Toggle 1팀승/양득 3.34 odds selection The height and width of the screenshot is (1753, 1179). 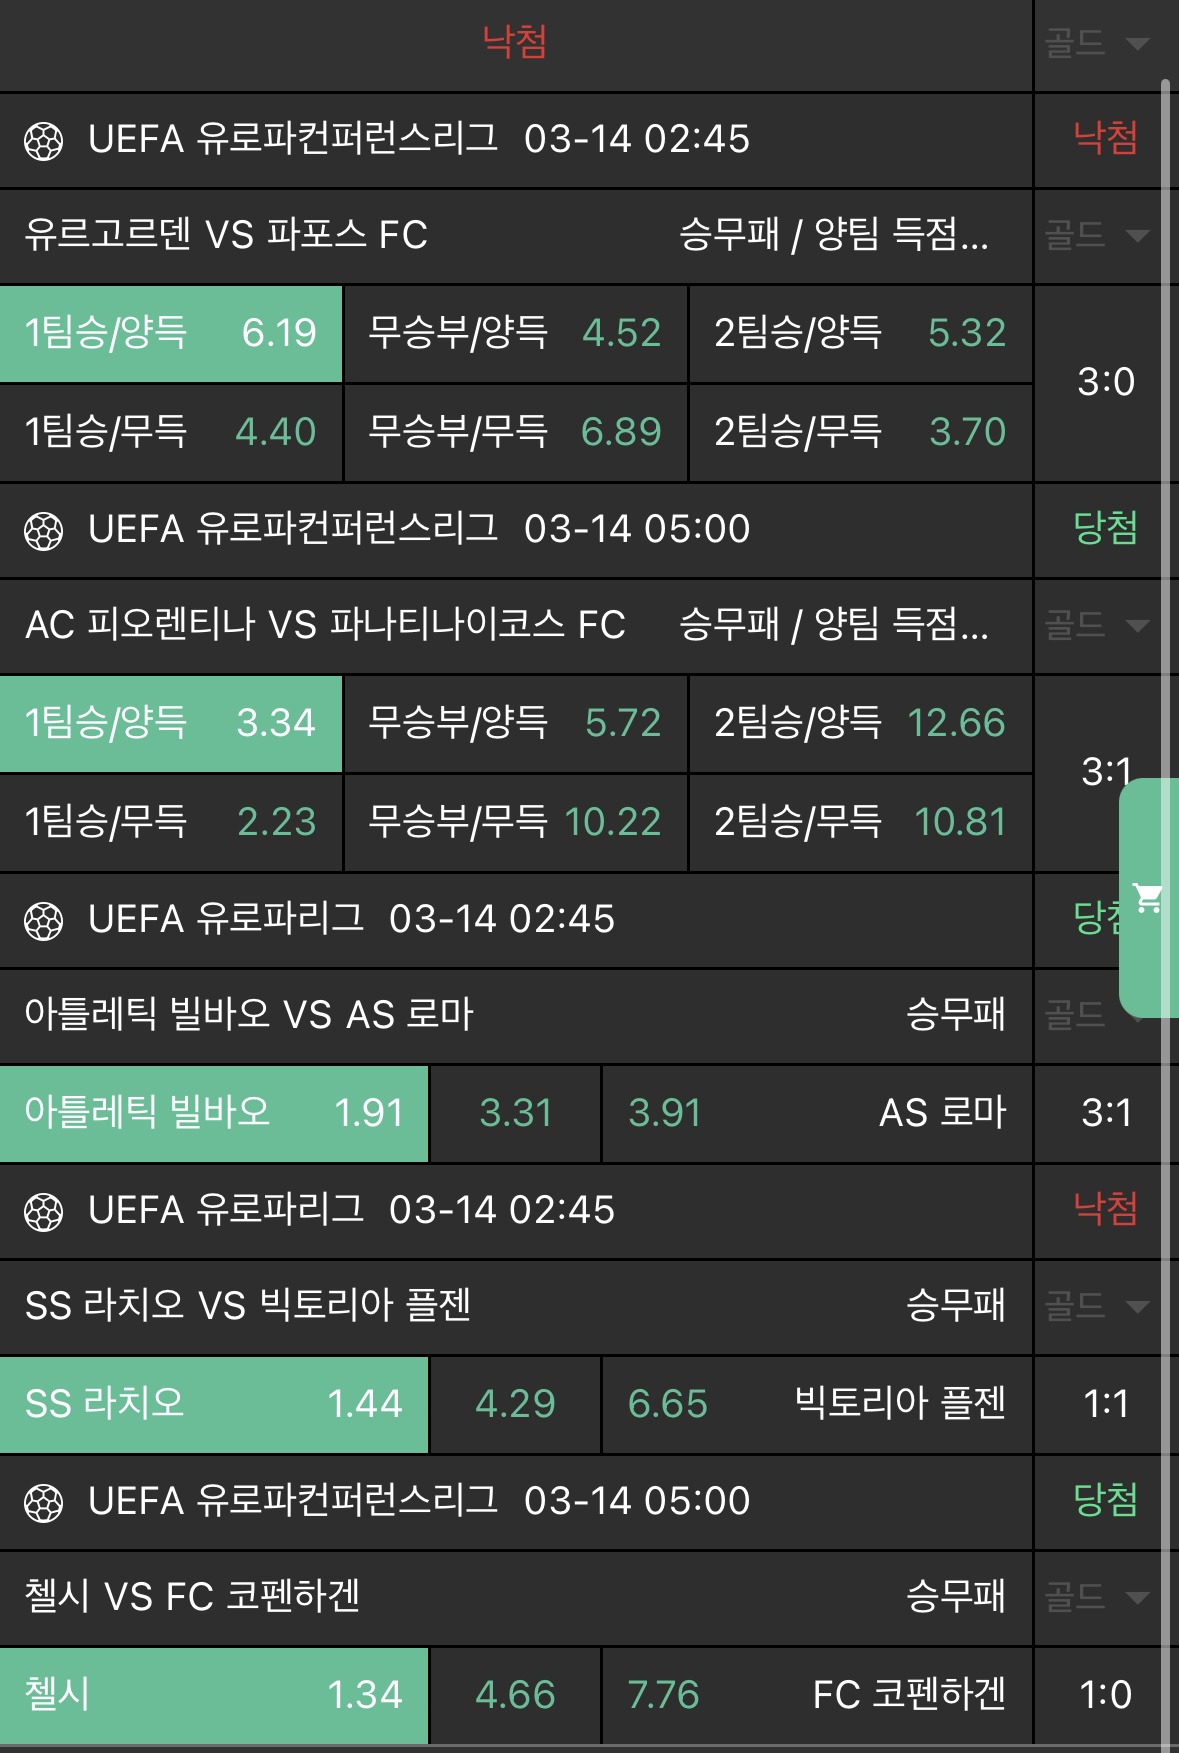tap(171, 723)
